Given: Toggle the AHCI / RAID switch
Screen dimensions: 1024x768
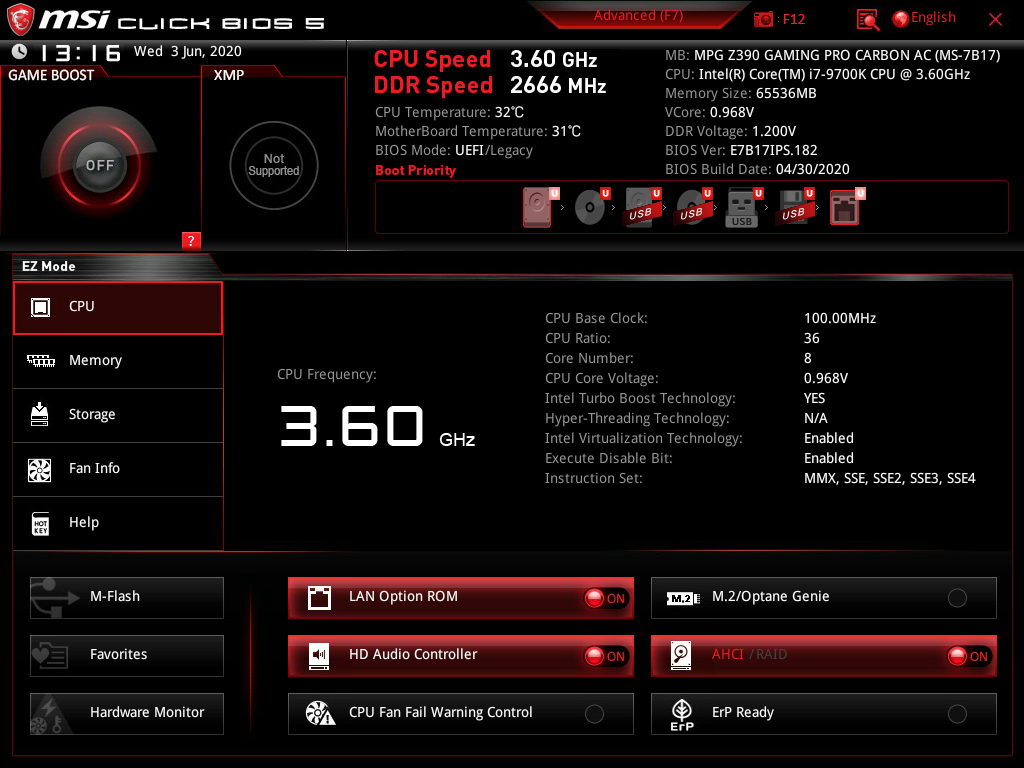Looking at the screenshot, I should (x=969, y=656).
